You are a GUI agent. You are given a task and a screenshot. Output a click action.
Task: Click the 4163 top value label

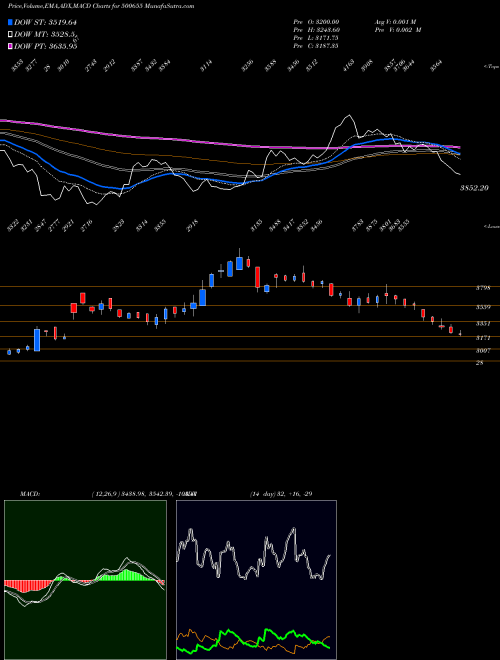tap(348, 67)
